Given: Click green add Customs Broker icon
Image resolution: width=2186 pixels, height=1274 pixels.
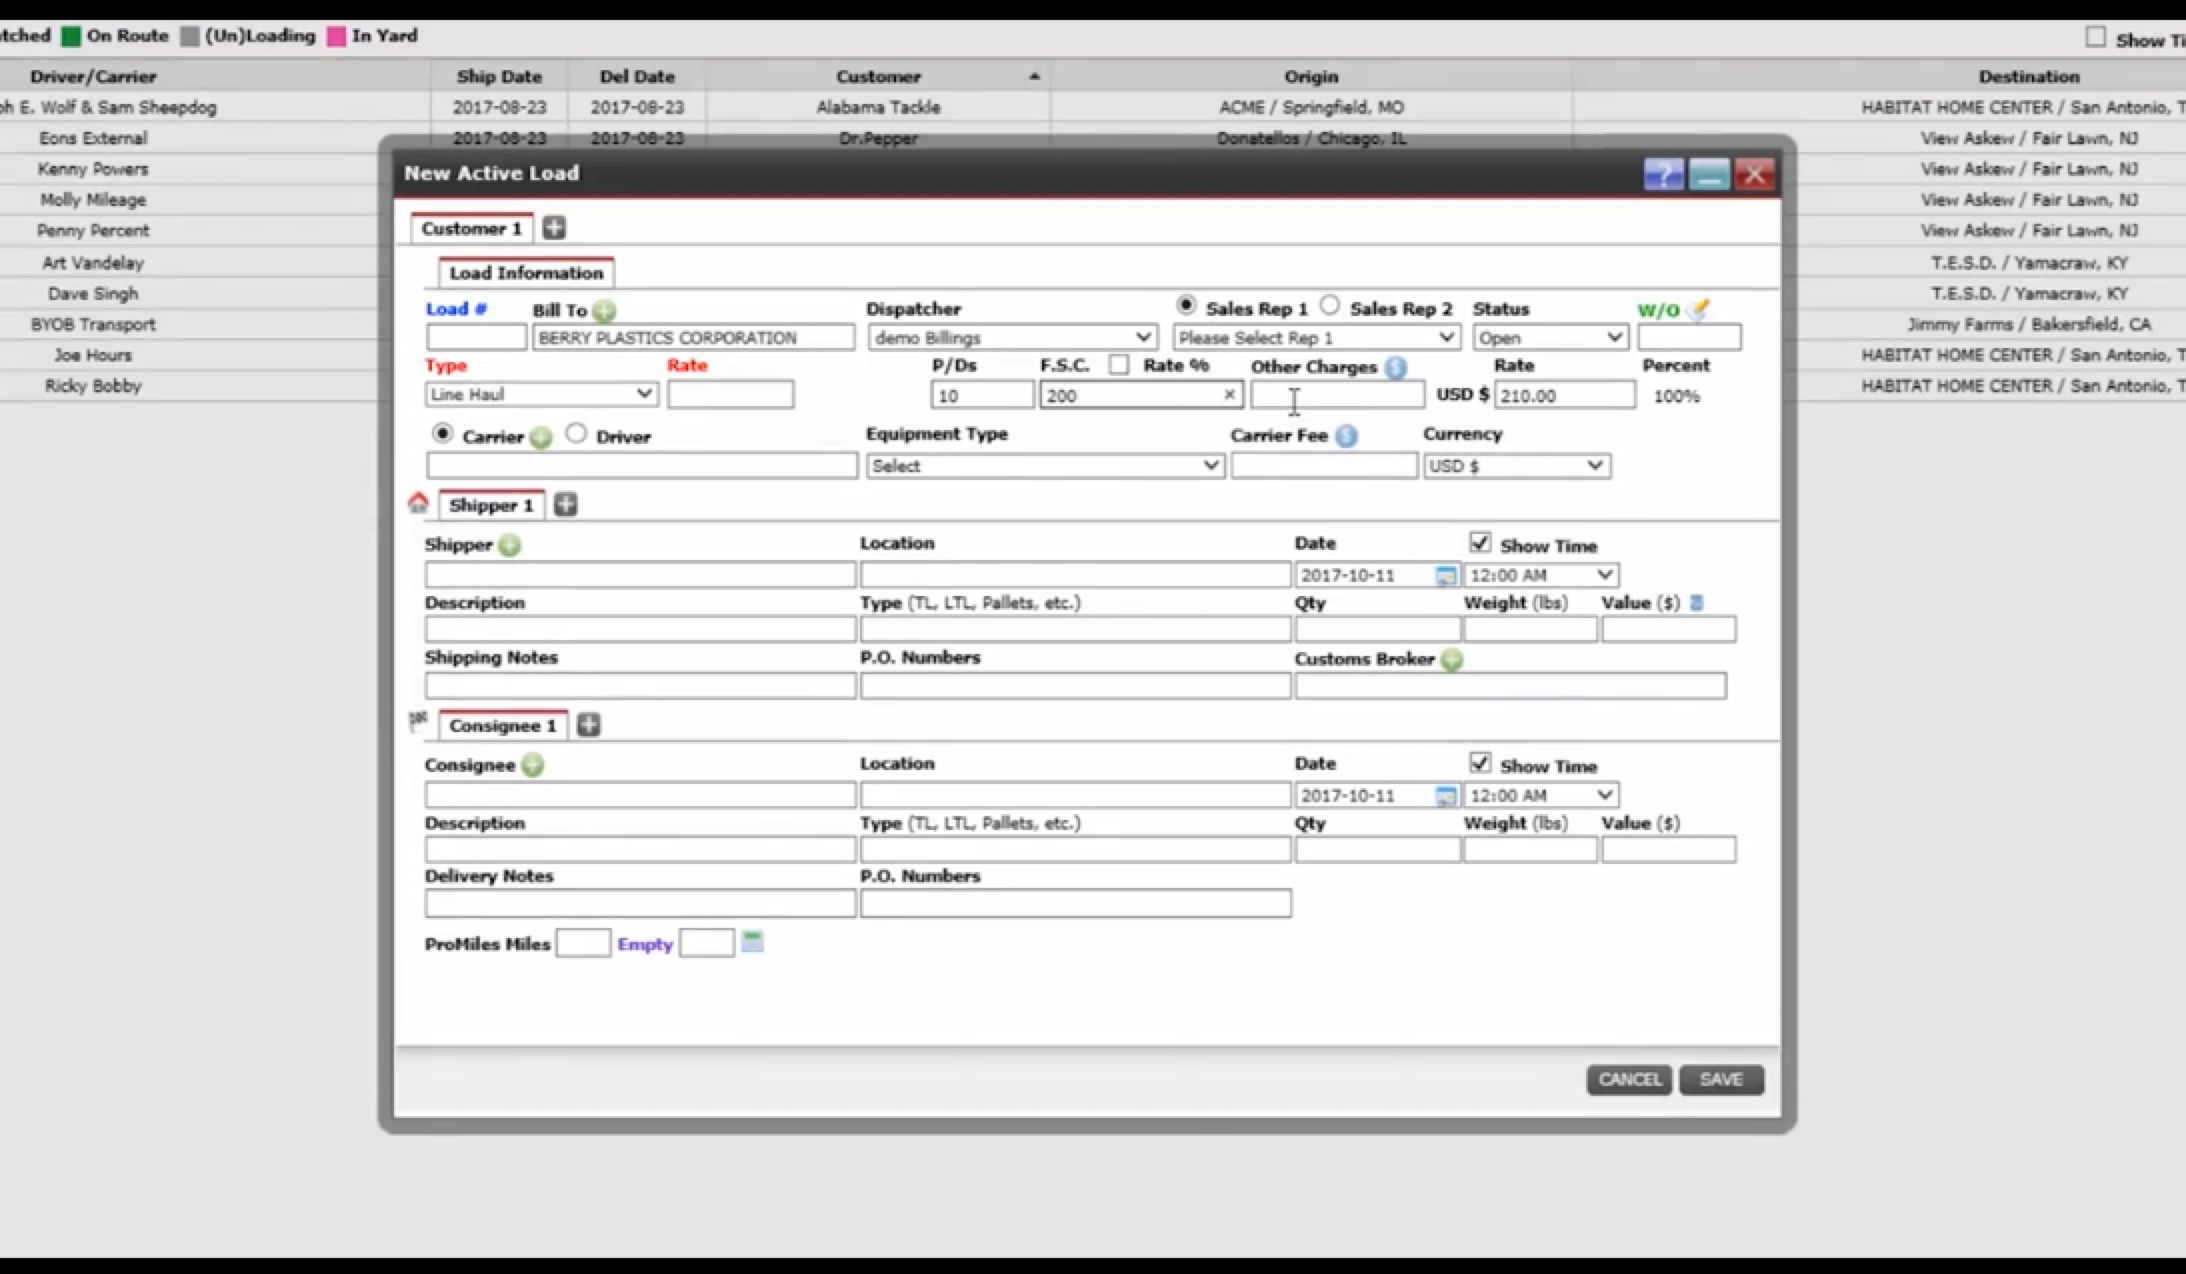Looking at the screenshot, I should pos(1452,660).
